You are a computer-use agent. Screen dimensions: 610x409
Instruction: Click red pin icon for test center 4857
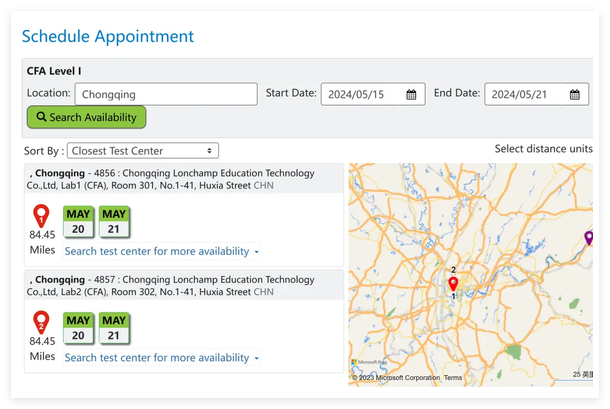point(41,323)
